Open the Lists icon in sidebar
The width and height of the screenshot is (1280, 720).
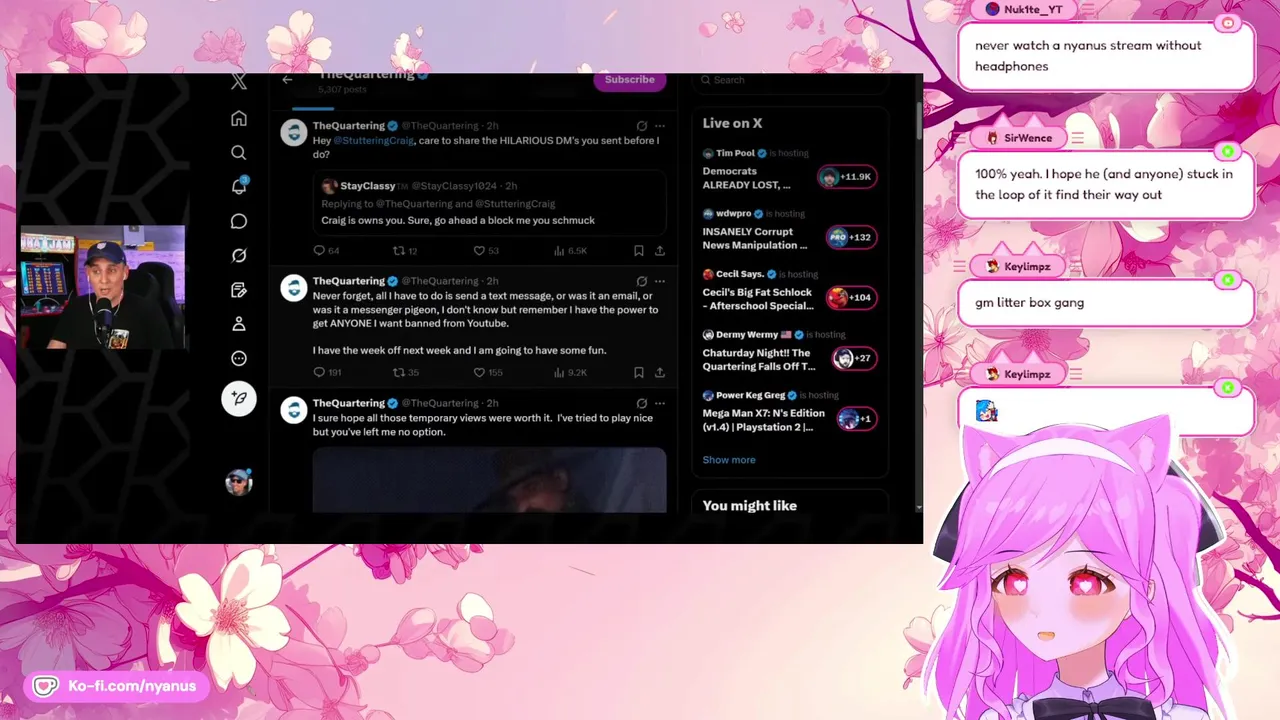(239, 290)
